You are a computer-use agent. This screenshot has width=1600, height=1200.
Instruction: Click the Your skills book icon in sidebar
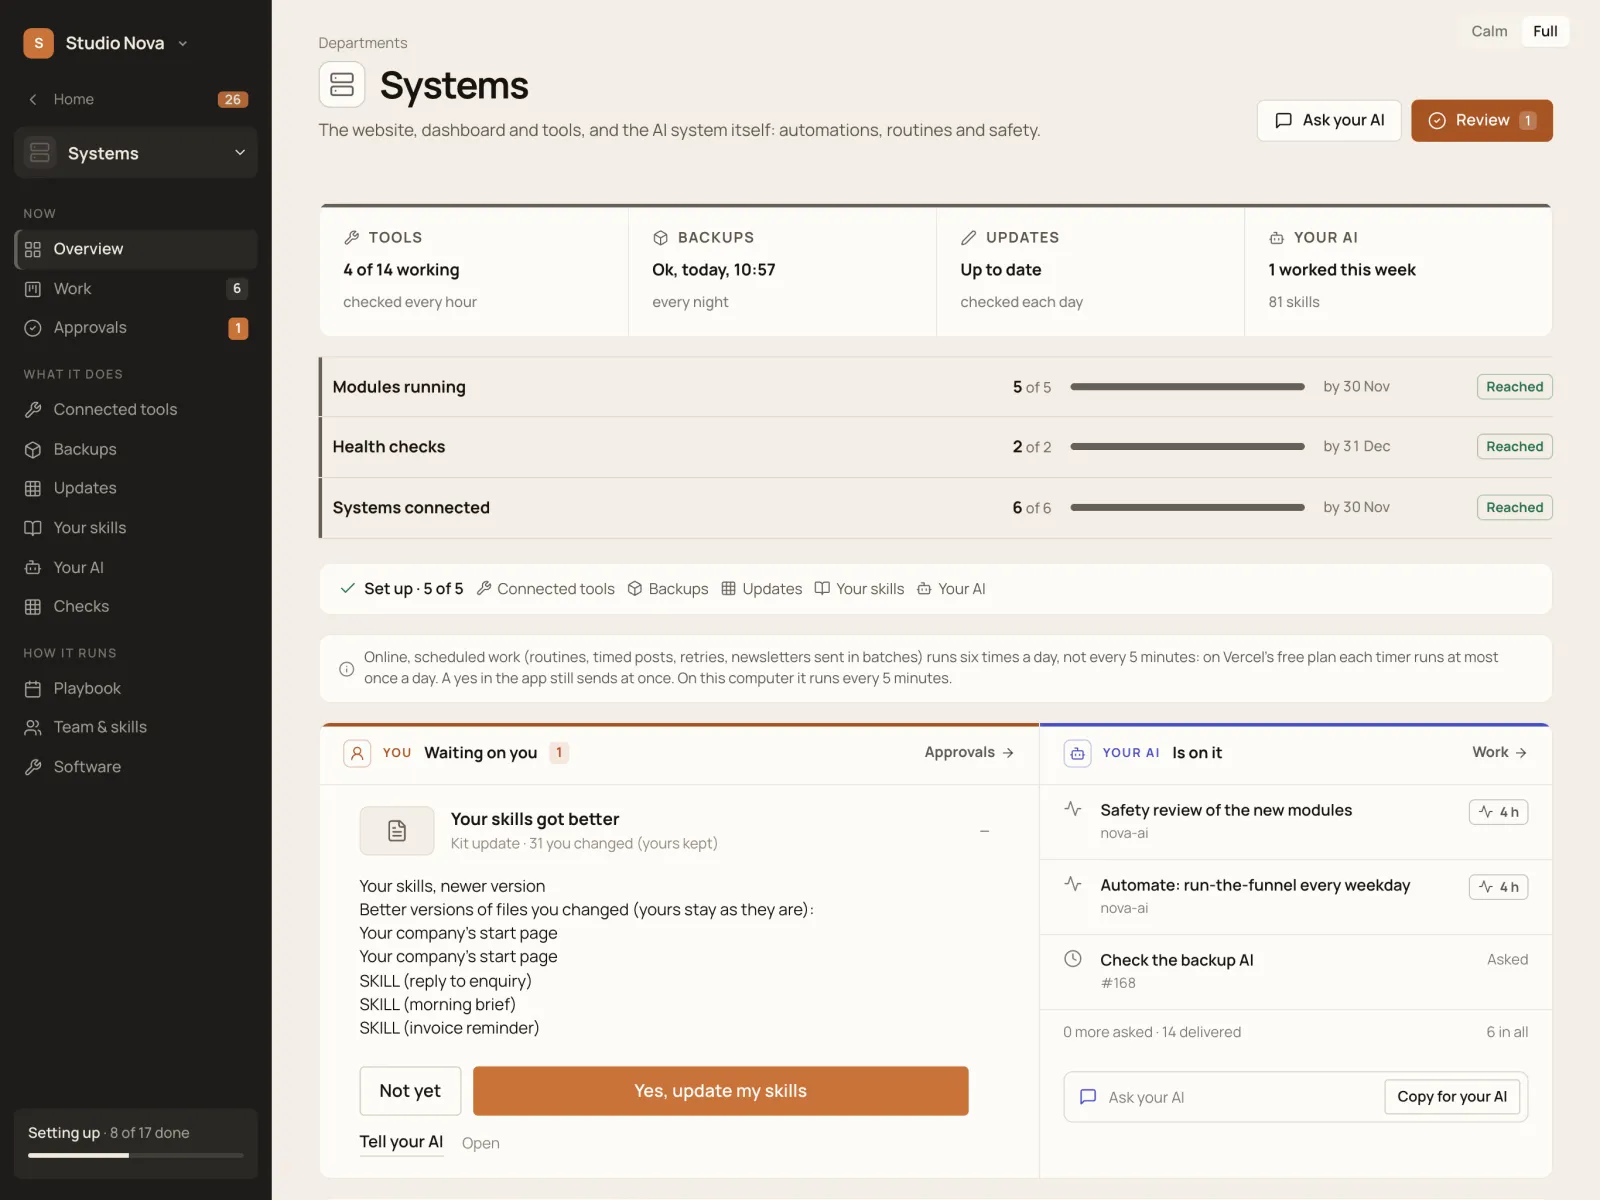[x=33, y=528]
